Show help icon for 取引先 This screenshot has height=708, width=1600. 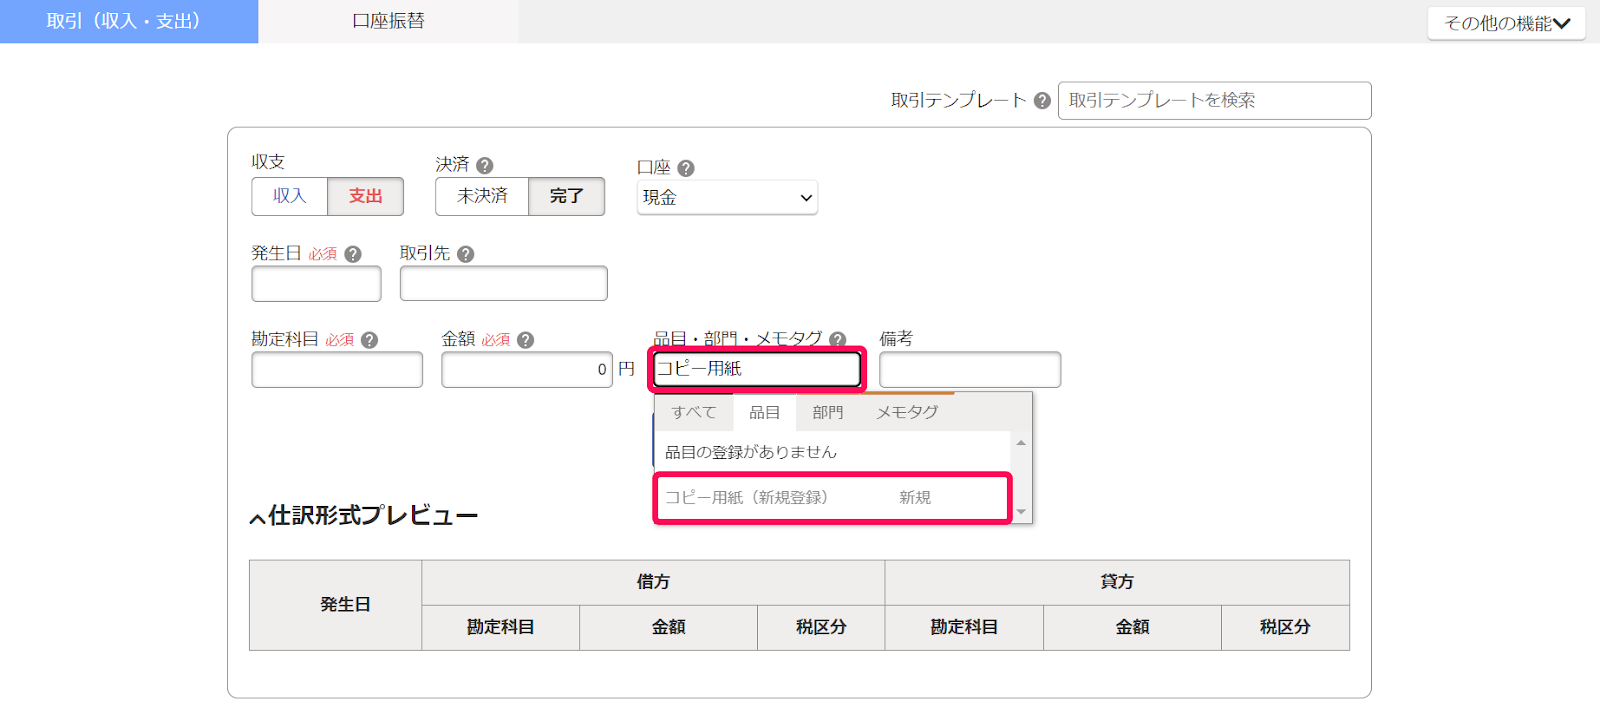tap(466, 254)
